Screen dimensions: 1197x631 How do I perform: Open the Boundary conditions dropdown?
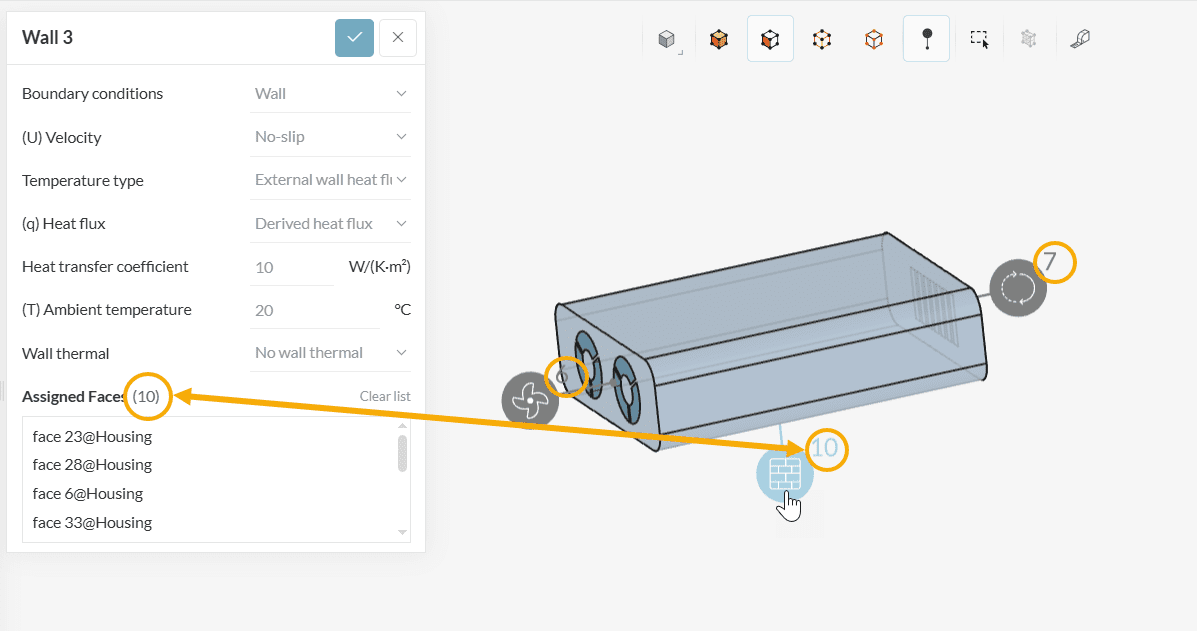pos(330,94)
